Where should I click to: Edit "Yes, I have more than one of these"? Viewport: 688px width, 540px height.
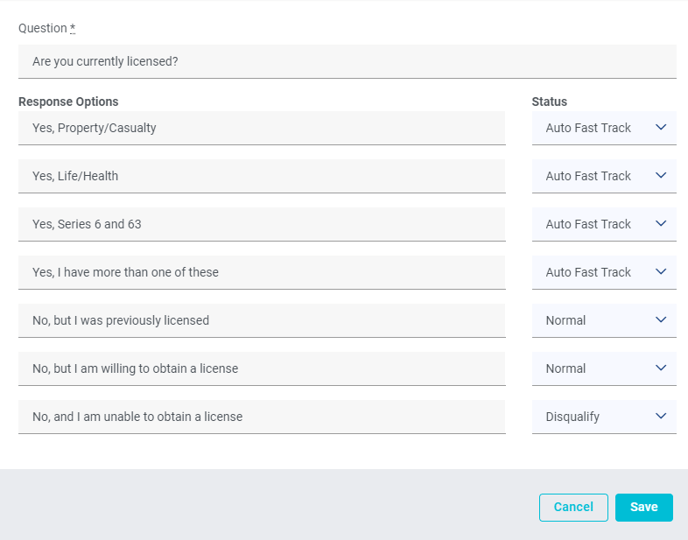coord(262,272)
